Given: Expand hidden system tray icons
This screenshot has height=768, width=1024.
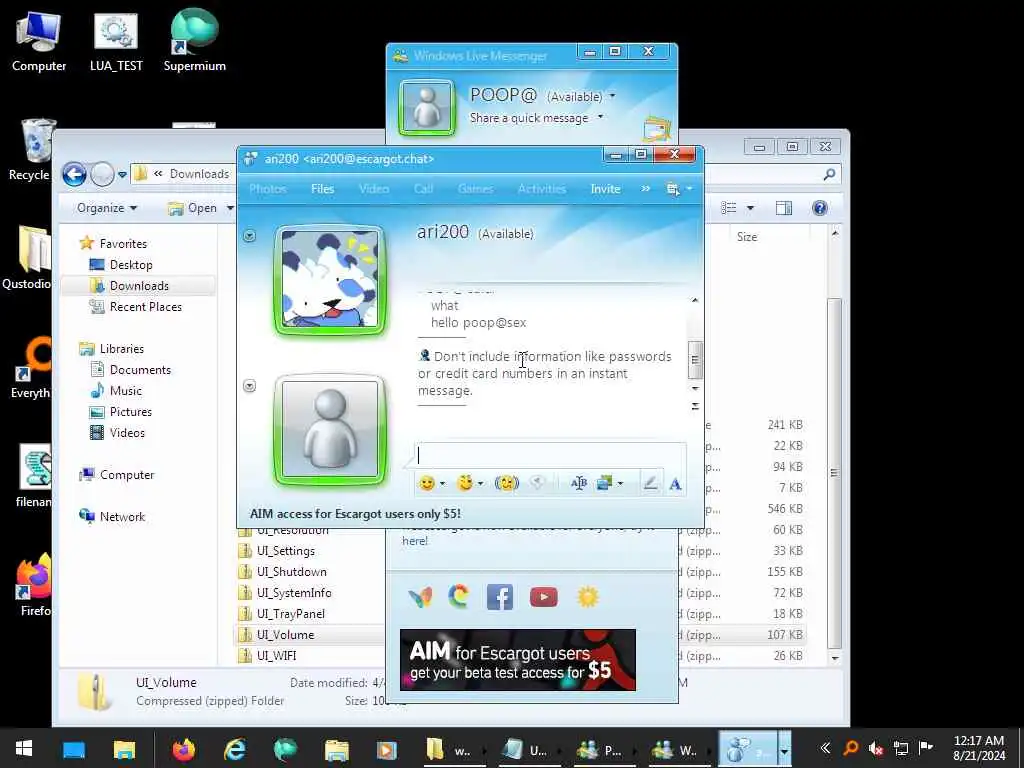Looking at the screenshot, I should [x=825, y=748].
